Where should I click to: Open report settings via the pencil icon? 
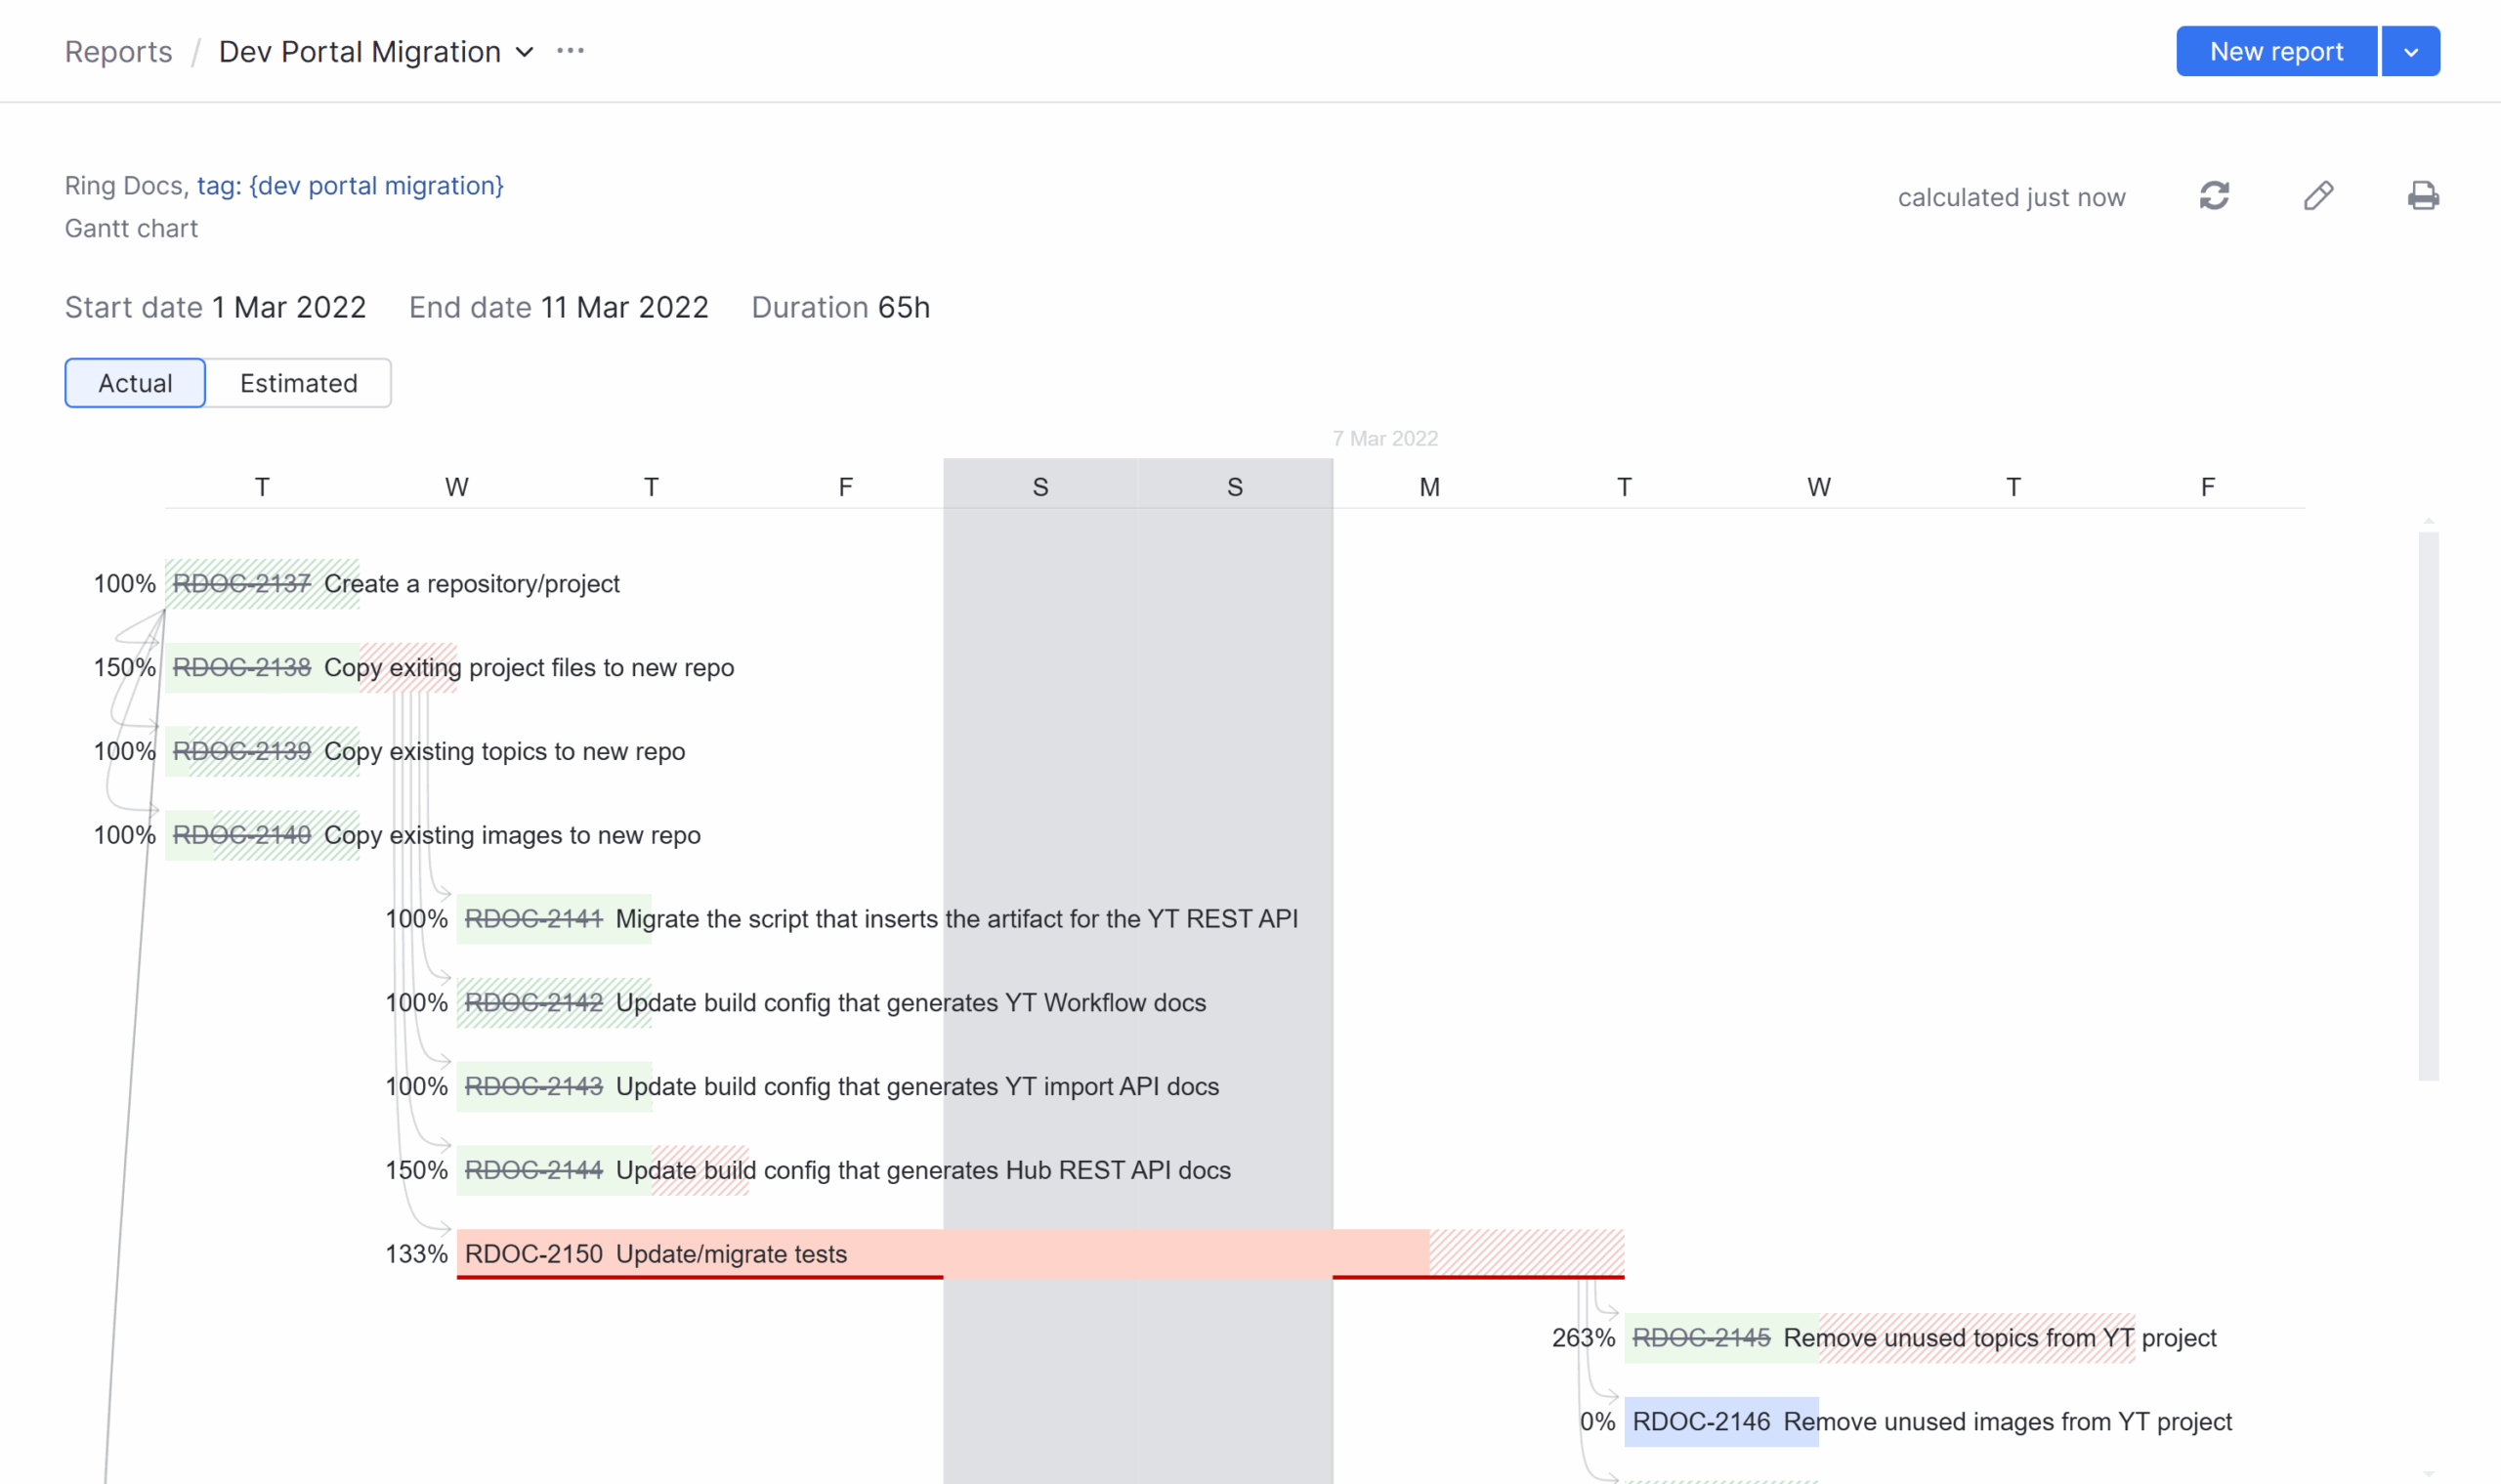(x=2319, y=196)
